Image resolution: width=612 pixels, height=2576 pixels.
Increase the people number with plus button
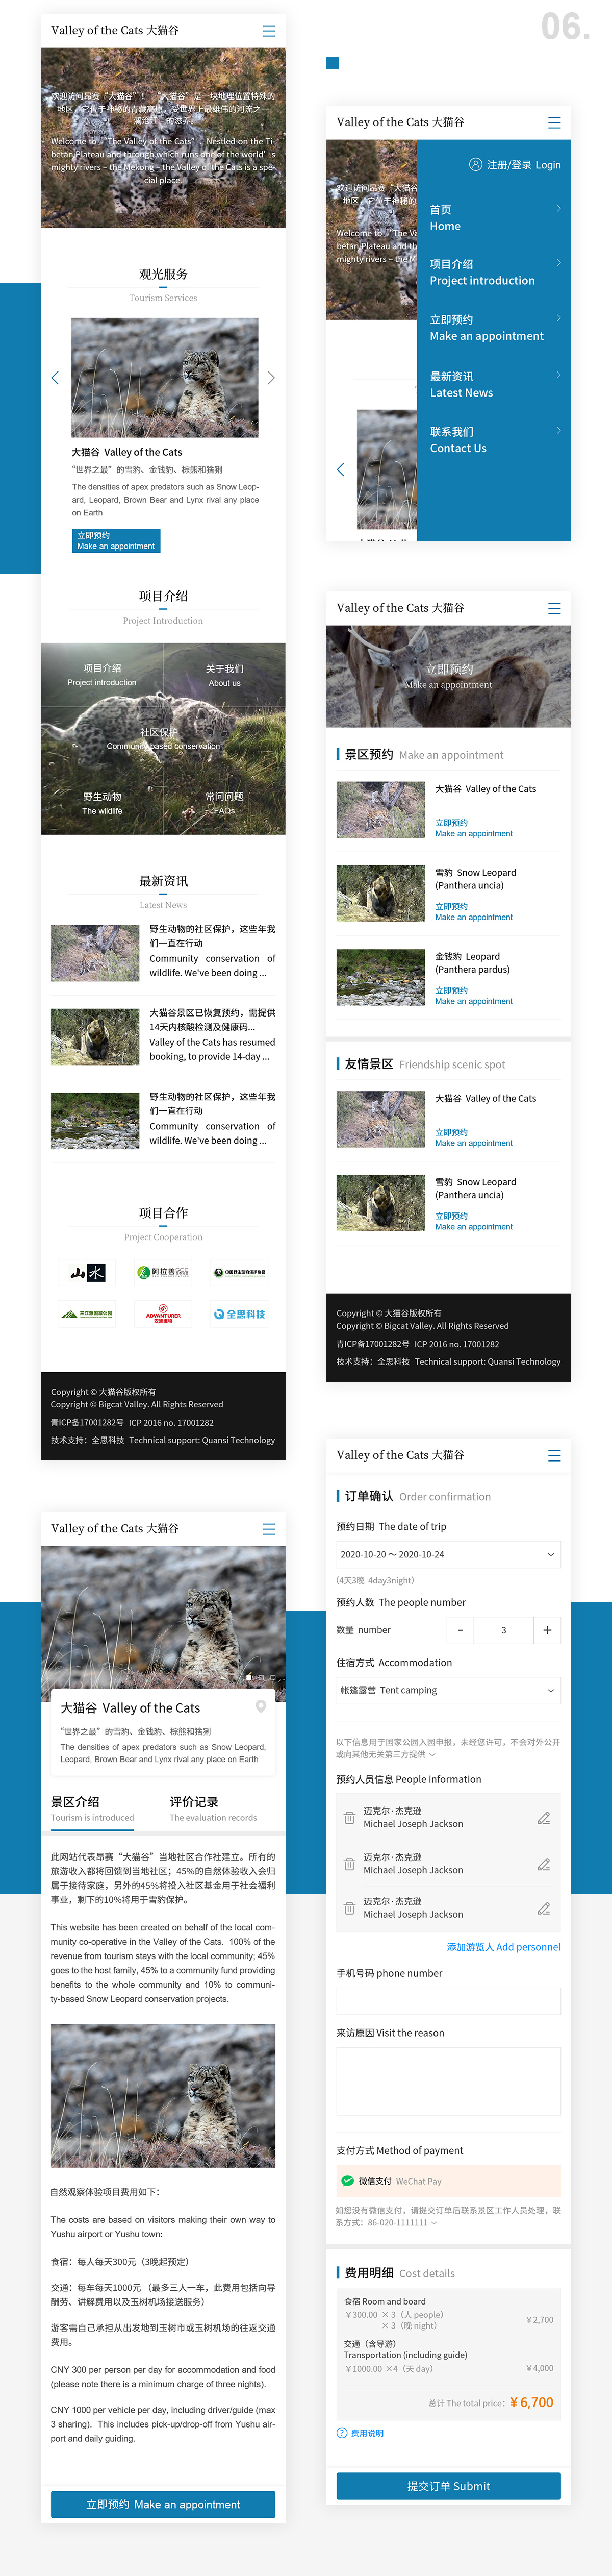click(x=547, y=1630)
